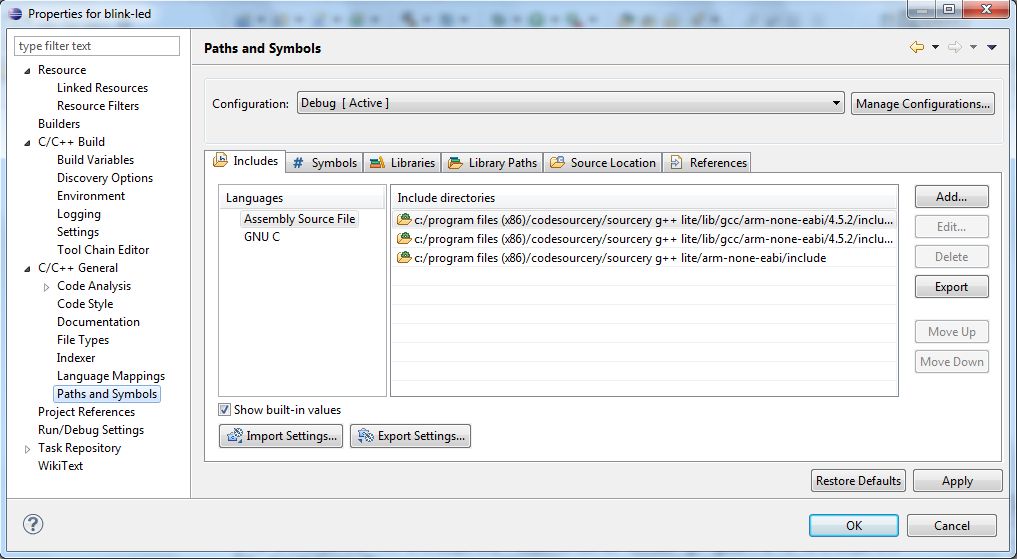The width and height of the screenshot is (1017, 560).
Task: Click the Import Settings icon
Action: pos(235,435)
